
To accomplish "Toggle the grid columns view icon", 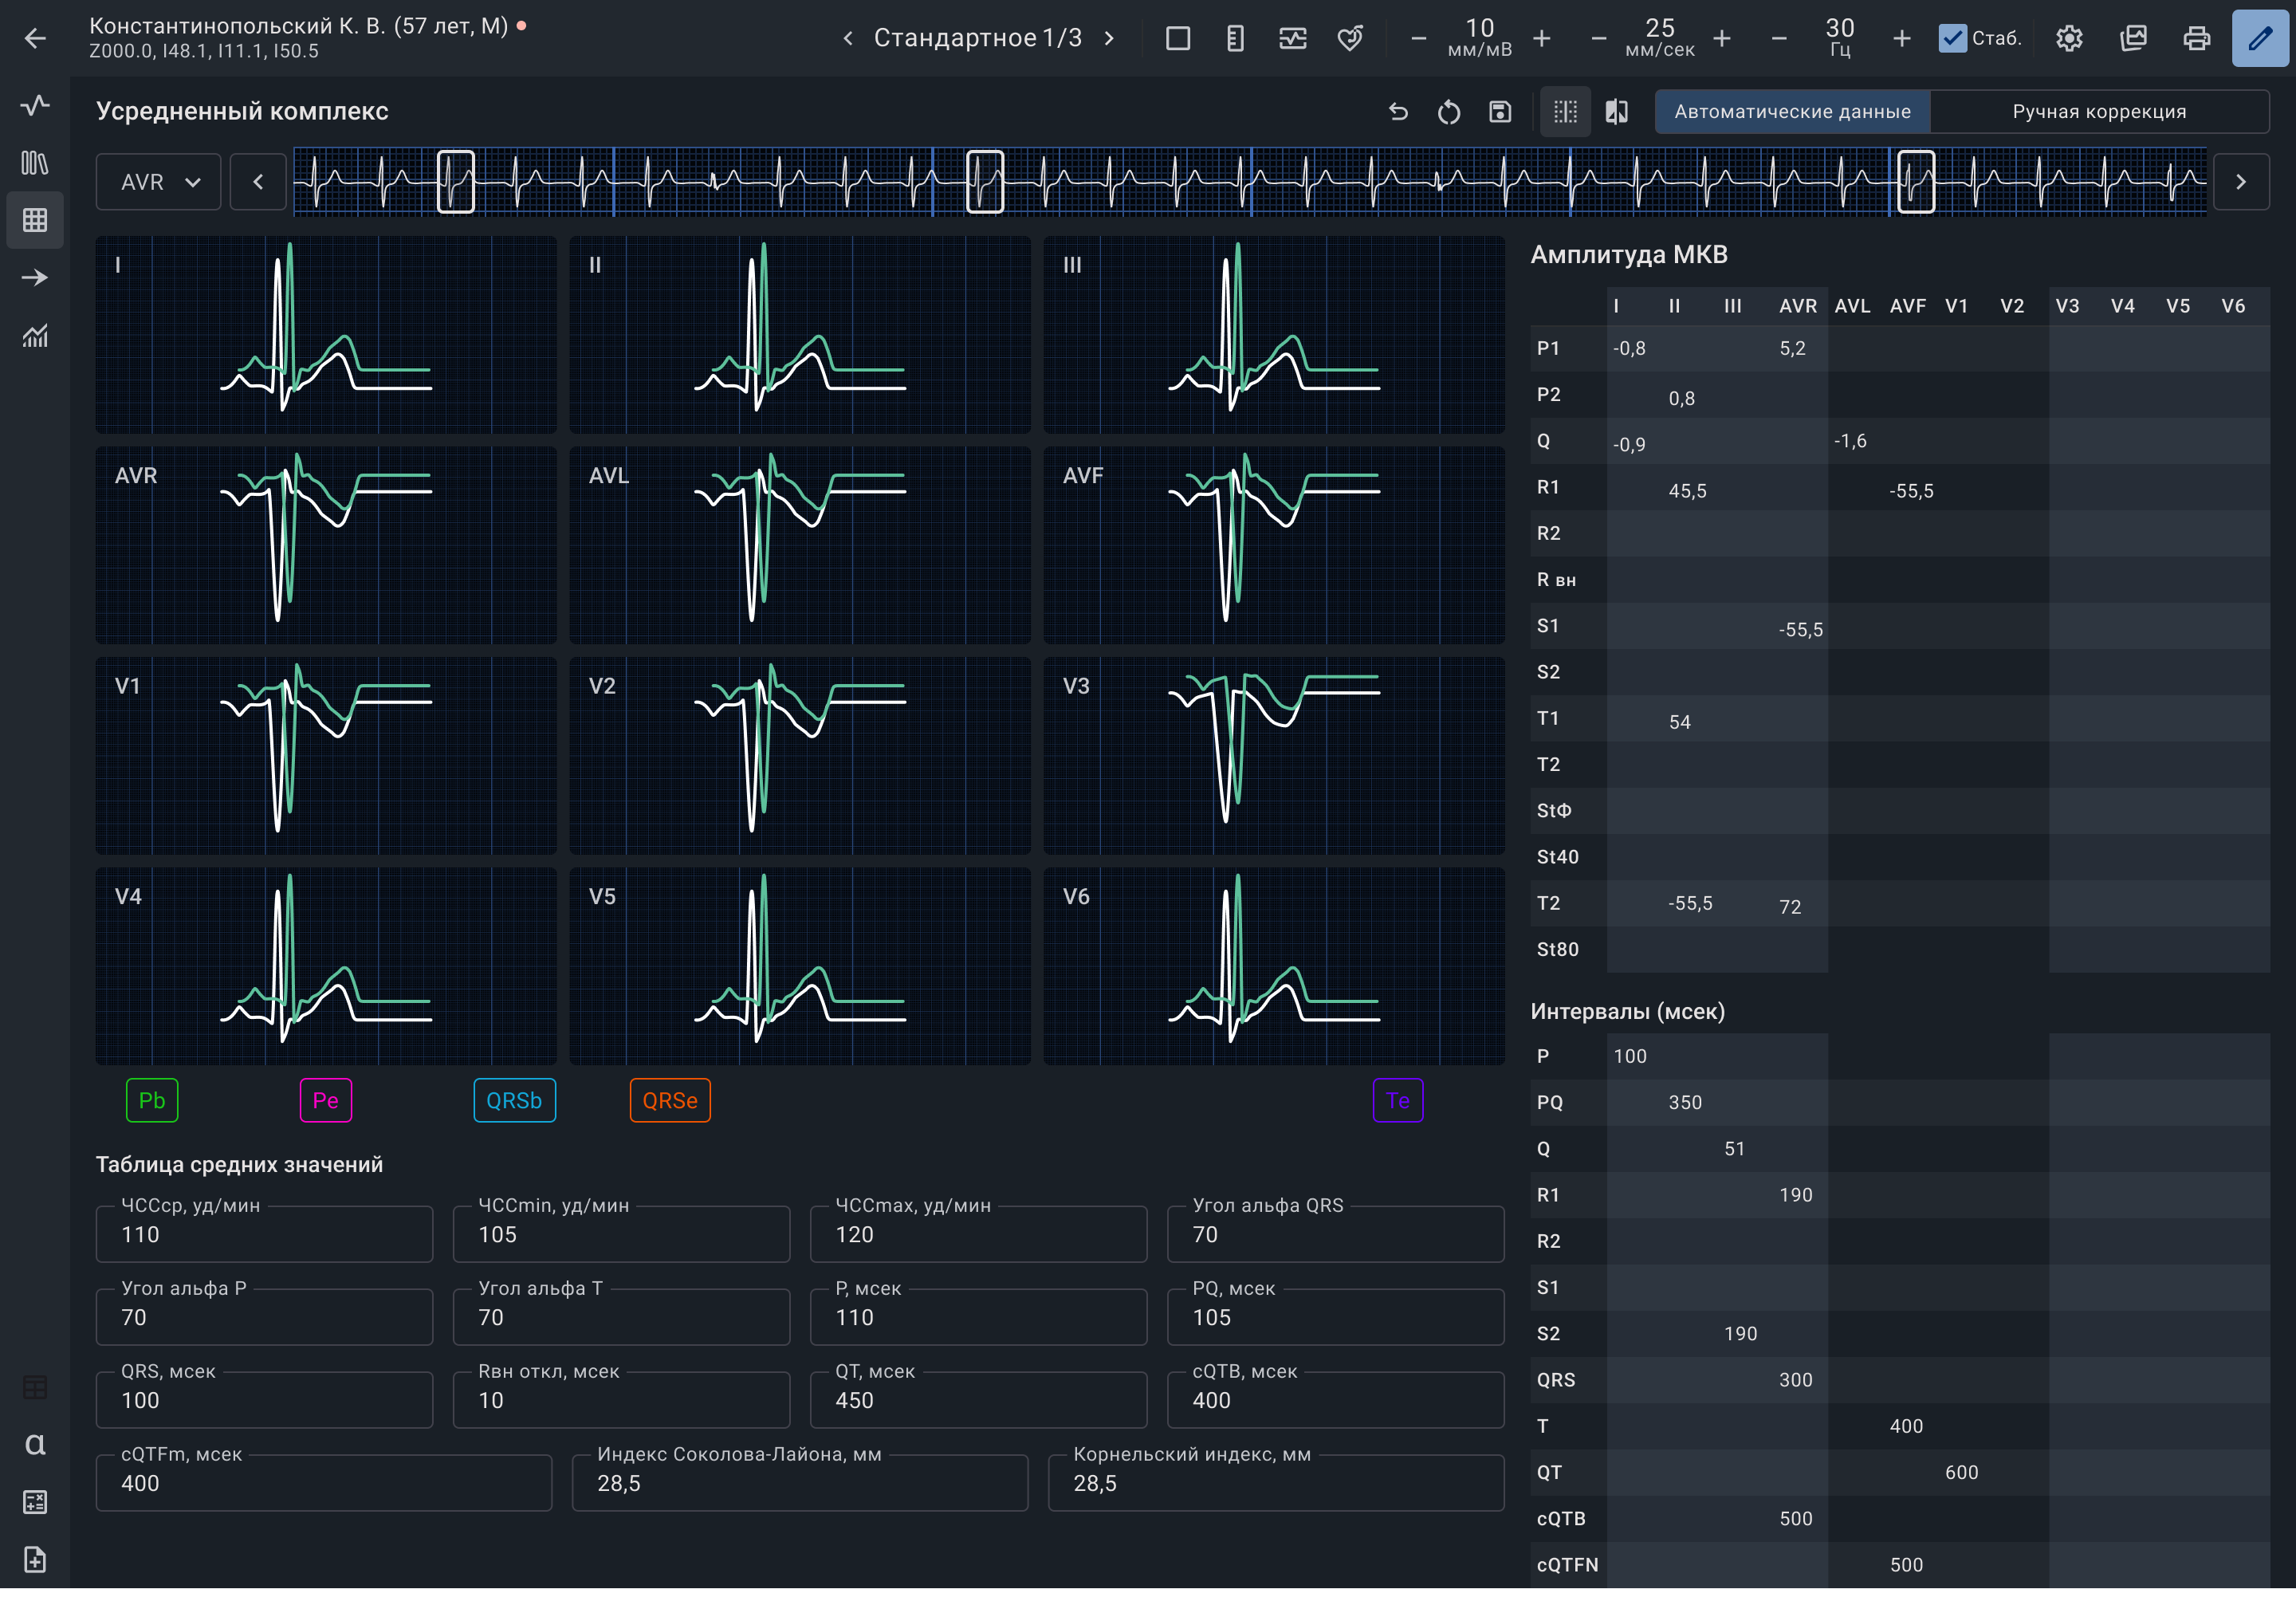I will [1565, 111].
